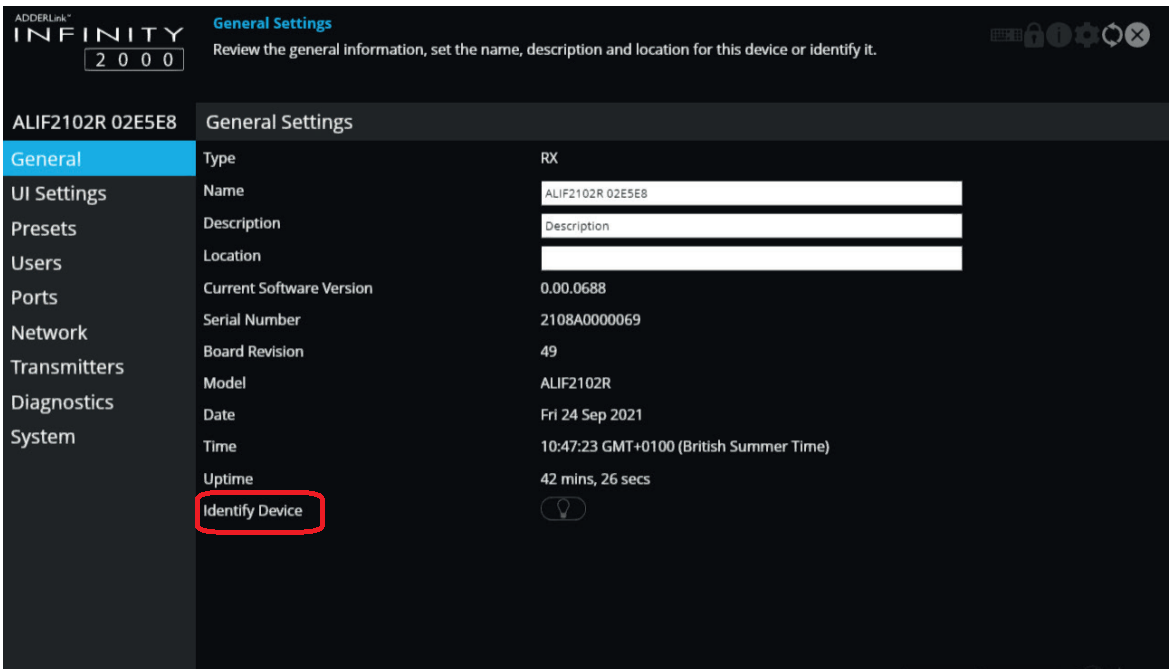This screenshot has width=1170, height=670.
Task: Click the circular arrows refresh icon
Action: click(x=1112, y=35)
